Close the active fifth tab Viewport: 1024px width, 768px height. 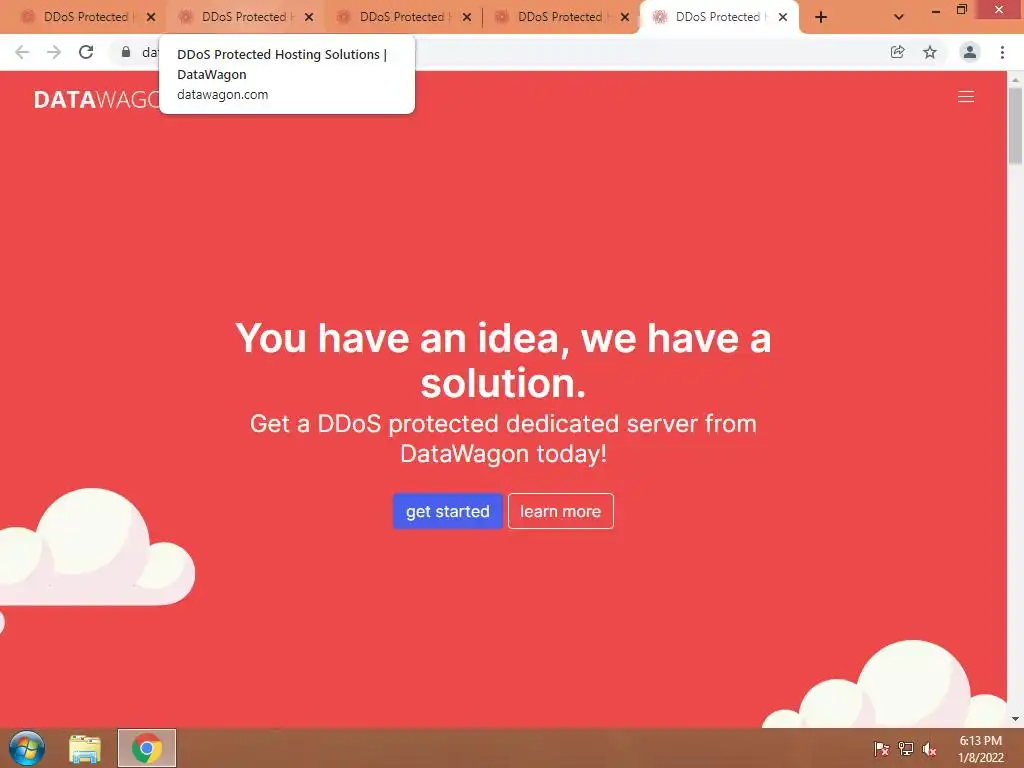[783, 18]
